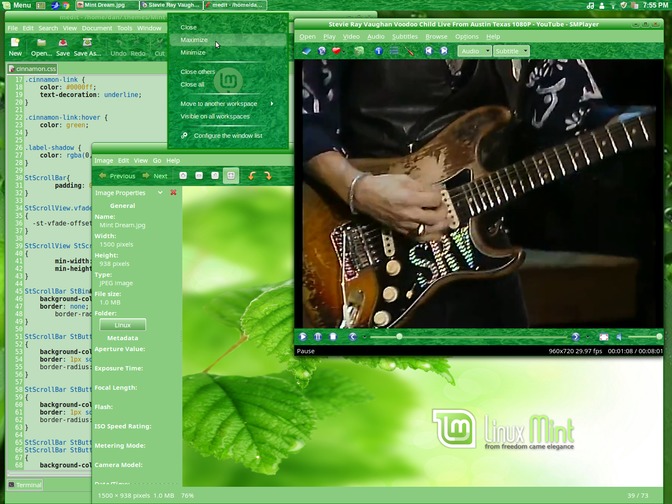Open SMPlayer's blue information icon
This screenshot has height=504, width=672.
(378, 51)
